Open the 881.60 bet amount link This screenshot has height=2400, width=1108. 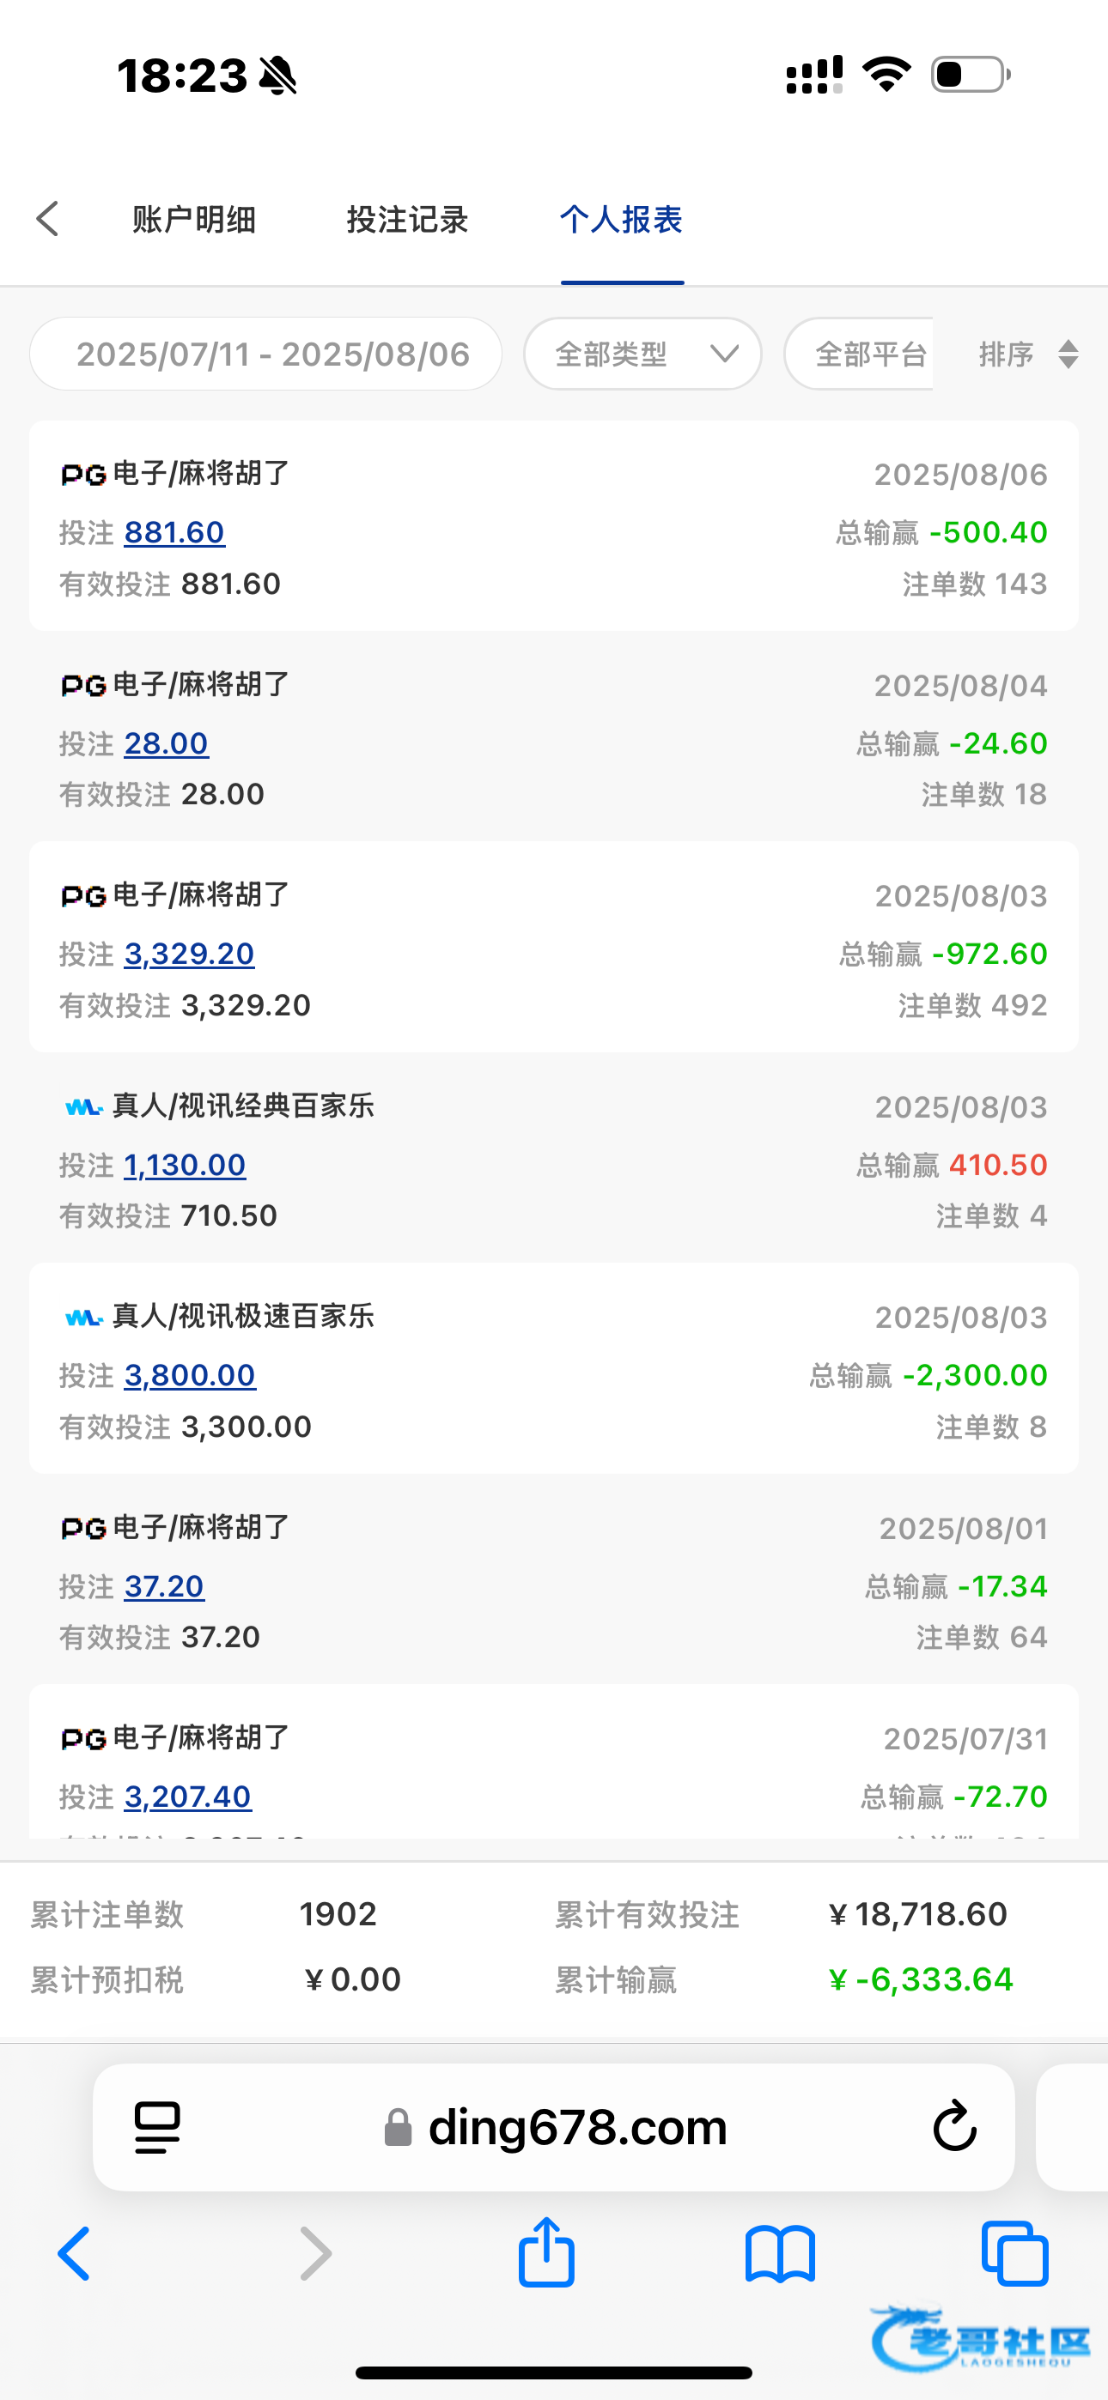174,532
